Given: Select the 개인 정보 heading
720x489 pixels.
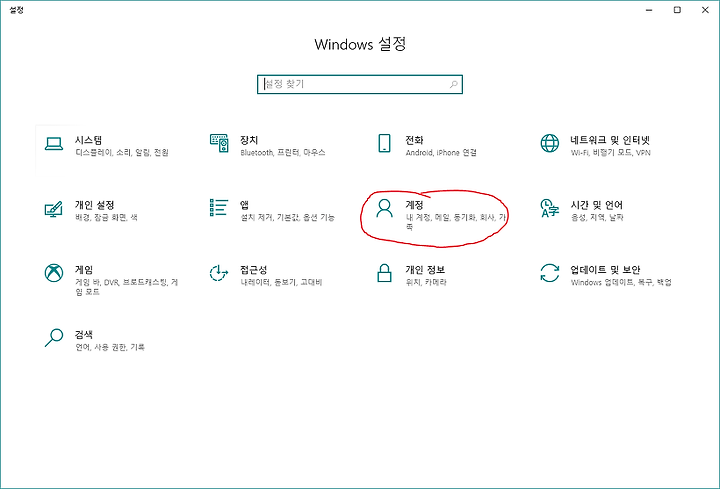Looking at the screenshot, I should point(425,270).
